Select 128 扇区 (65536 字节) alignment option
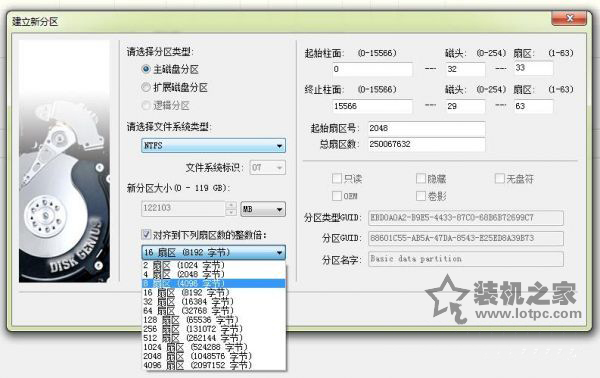The image size is (600, 378). pyautogui.click(x=214, y=320)
